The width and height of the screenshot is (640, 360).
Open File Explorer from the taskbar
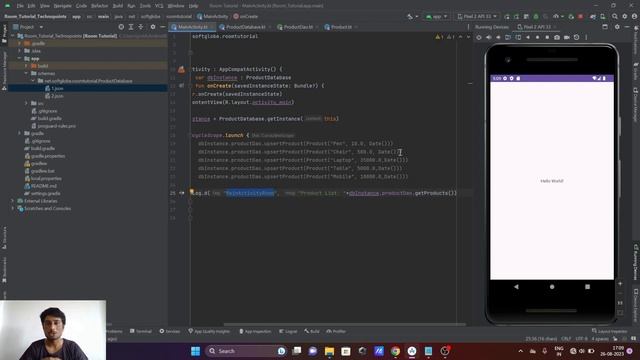tap(329, 351)
